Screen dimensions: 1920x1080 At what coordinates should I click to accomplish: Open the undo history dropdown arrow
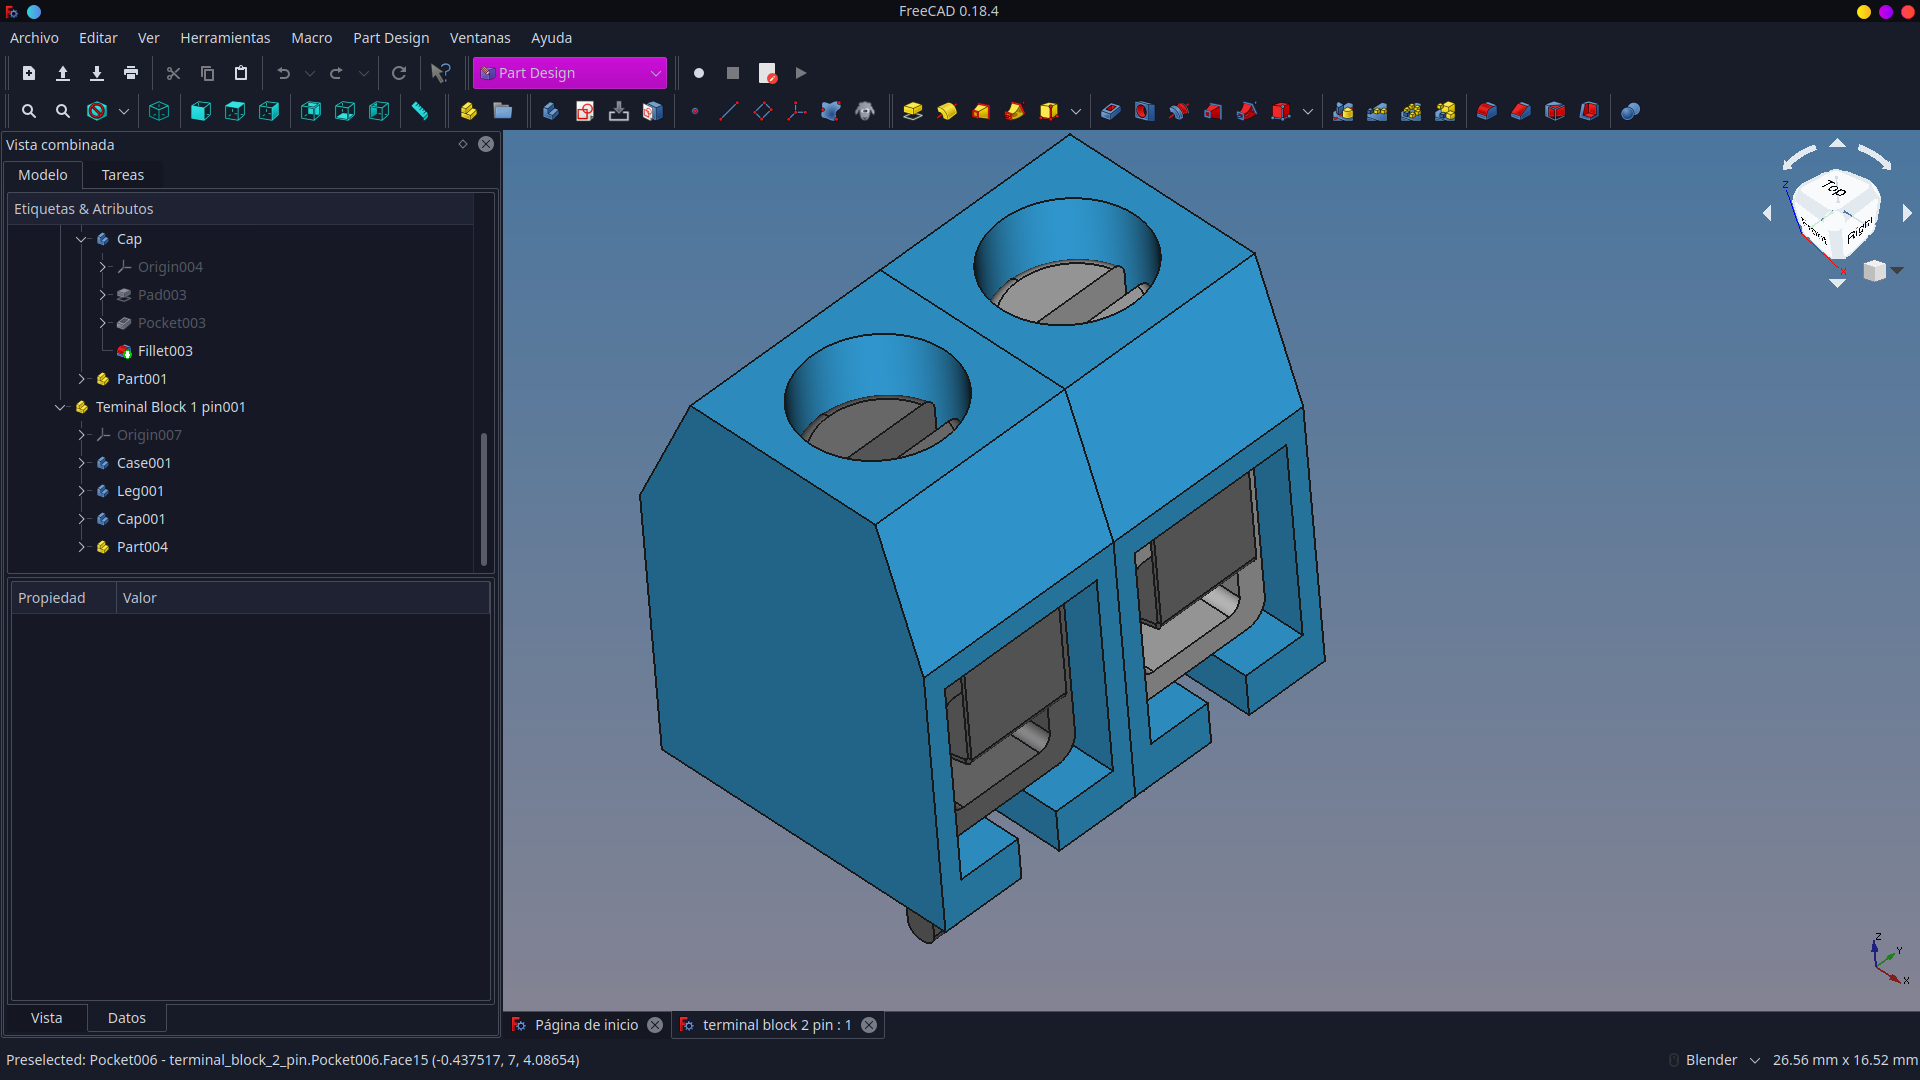tap(310, 73)
